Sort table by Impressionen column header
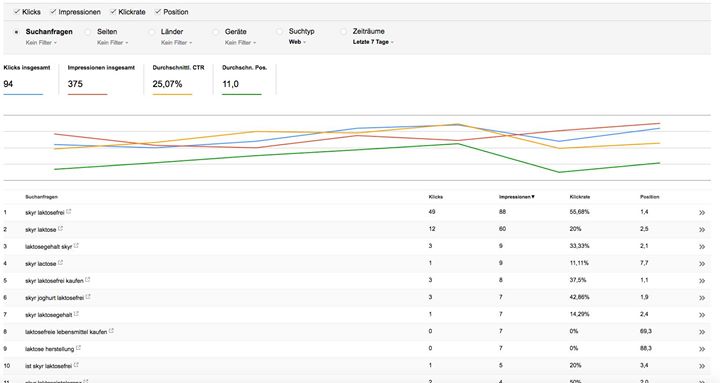The height and width of the screenshot is (383, 720). click(517, 197)
